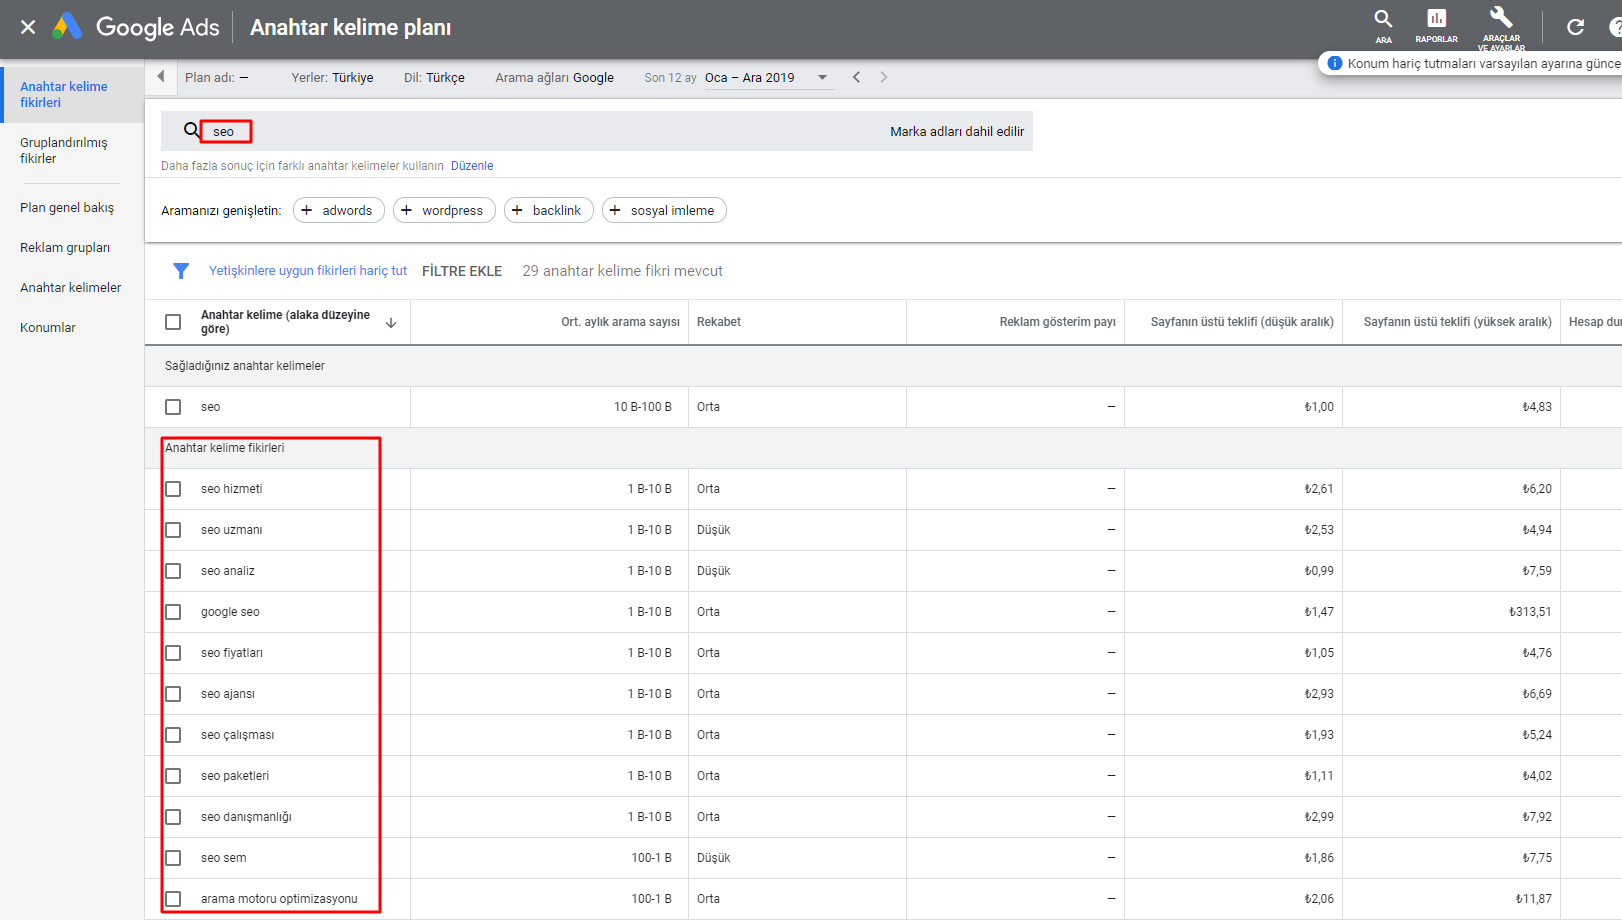Go to previous date range arrow

pyautogui.click(x=856, y=77)
